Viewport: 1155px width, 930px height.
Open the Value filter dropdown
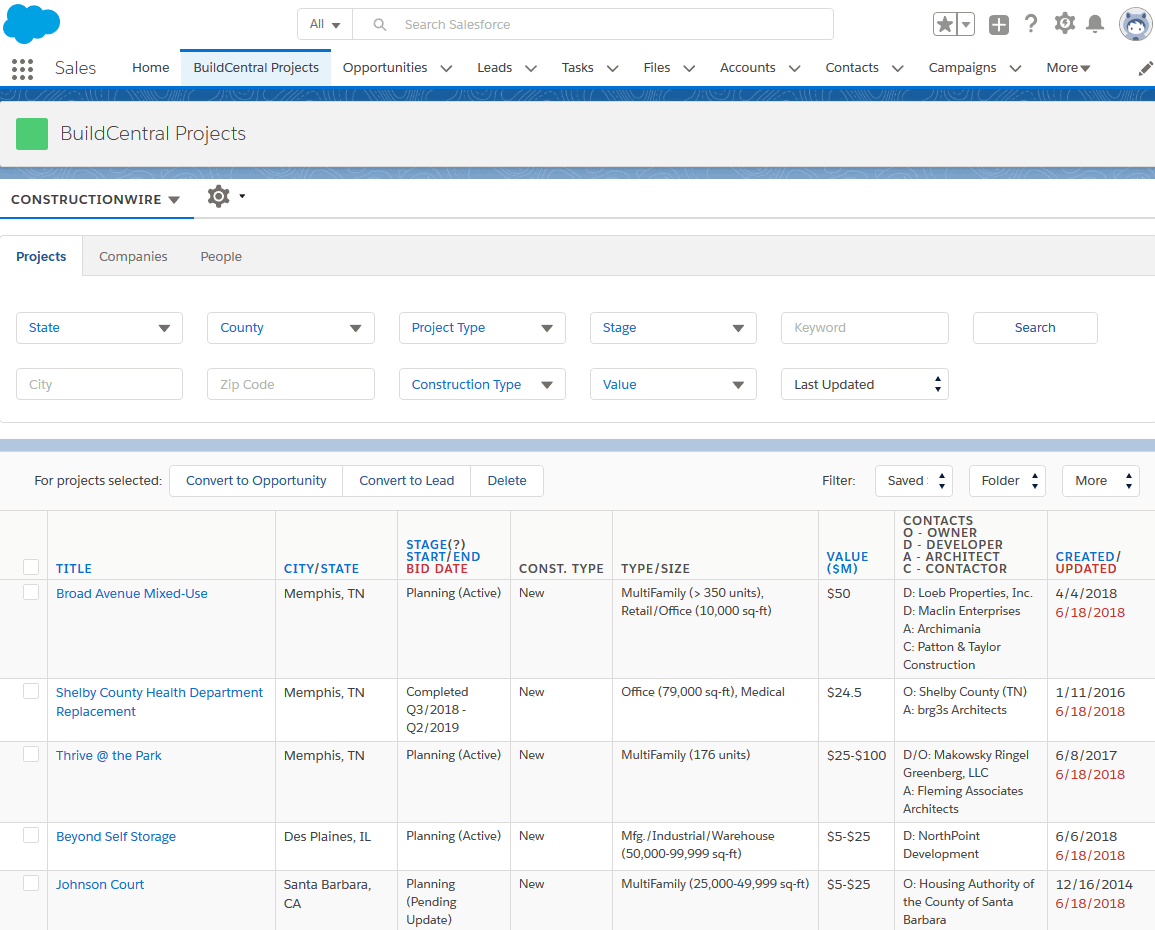[x=673, y=384]
